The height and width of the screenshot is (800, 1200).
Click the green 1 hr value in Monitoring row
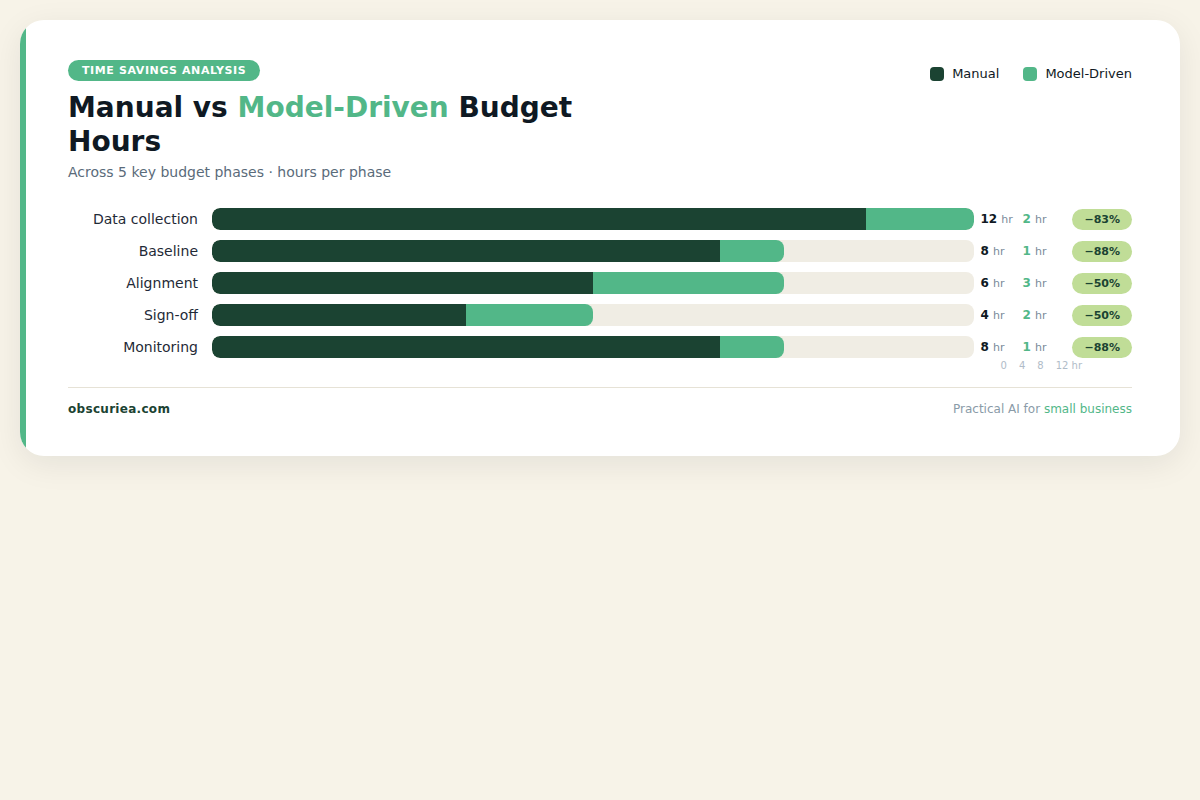(x=1034, y=347)
